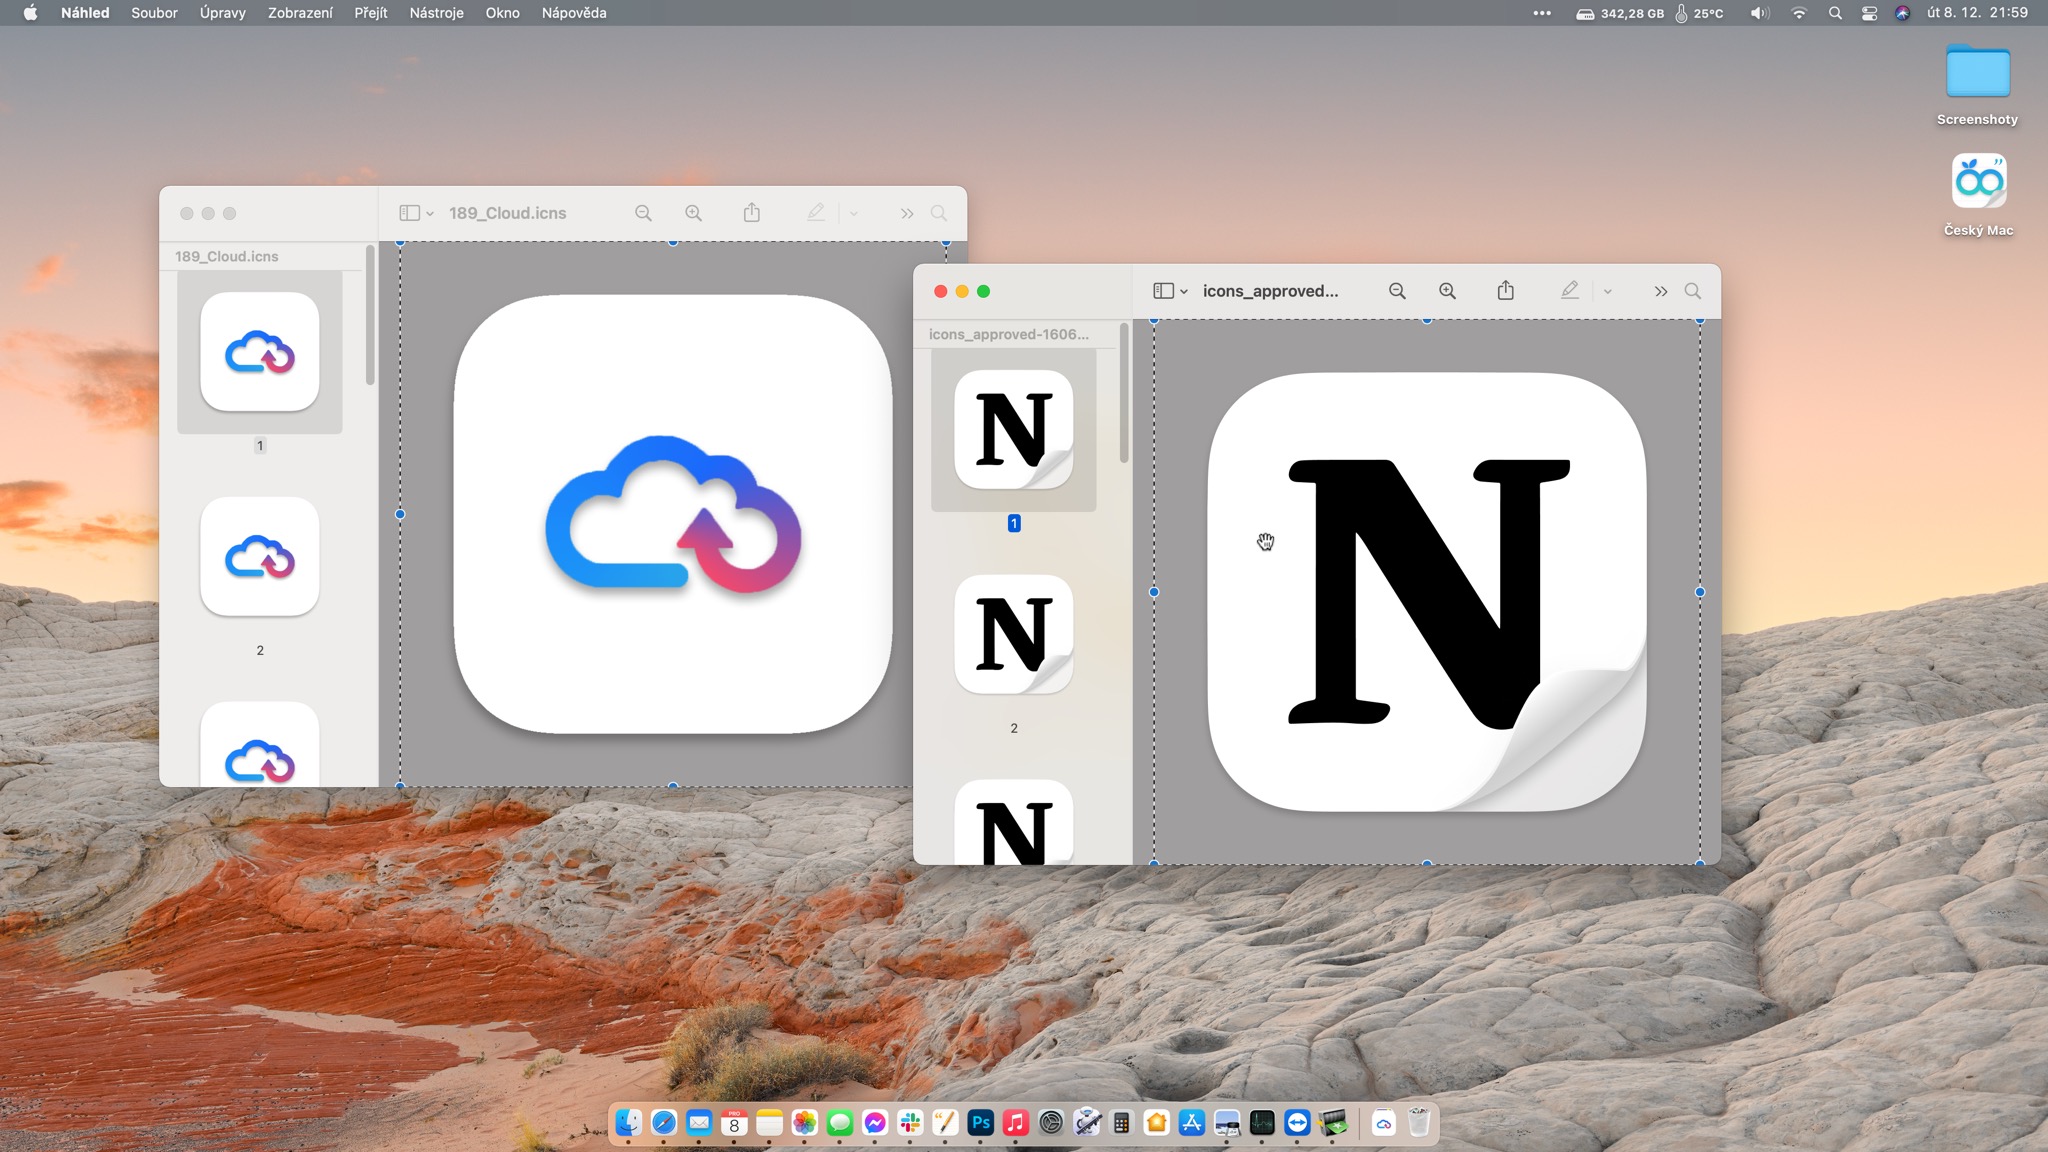Screen dimensions: 2048x1152
Task: Toggle sidebar view in the 189_Cloud.icns window
Action: [x=409, y=213]
